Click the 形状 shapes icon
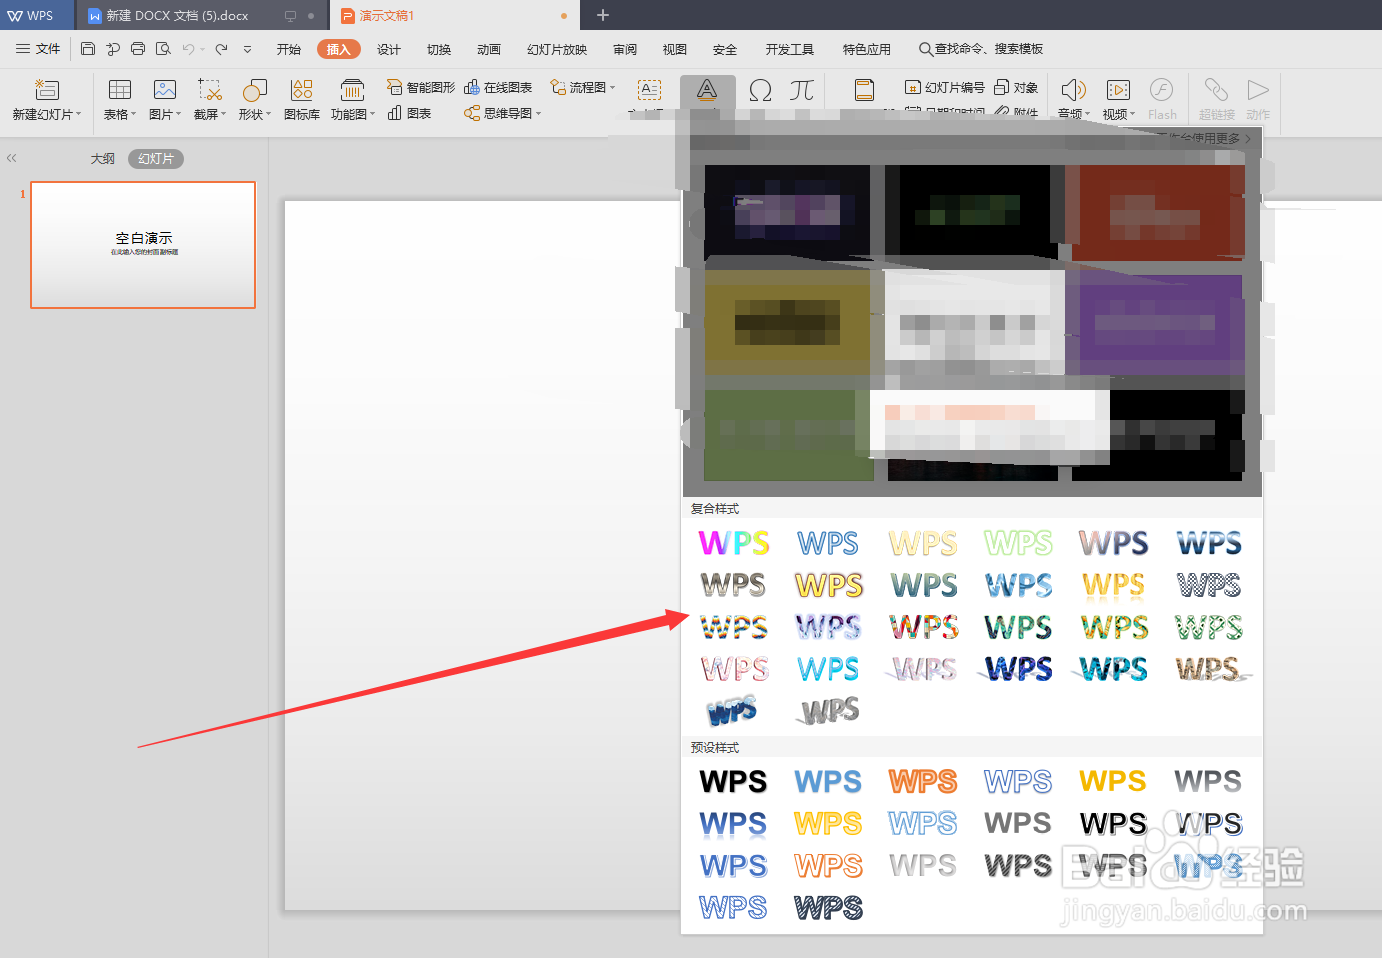Image resolution: width=1382 pixels, height=958 pixels. [x=255, y=90]
